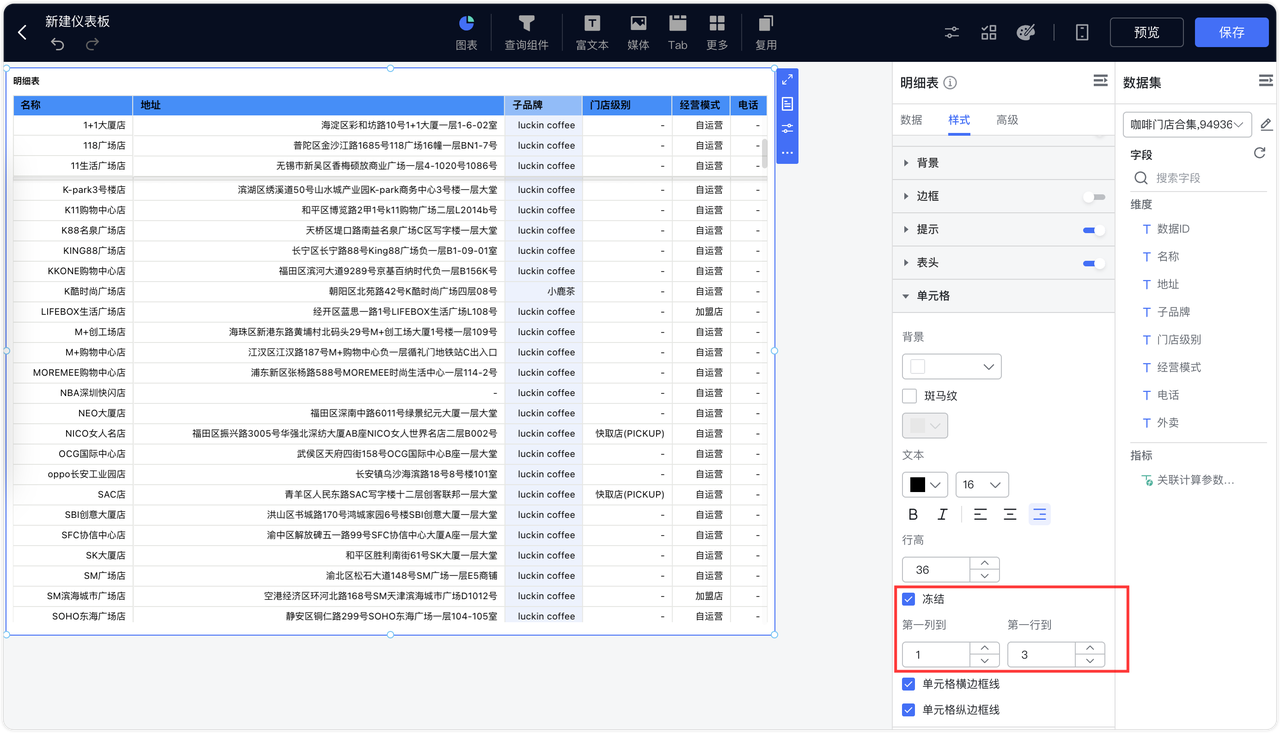
Task: Align cell text center
Action: [1010, 514]
